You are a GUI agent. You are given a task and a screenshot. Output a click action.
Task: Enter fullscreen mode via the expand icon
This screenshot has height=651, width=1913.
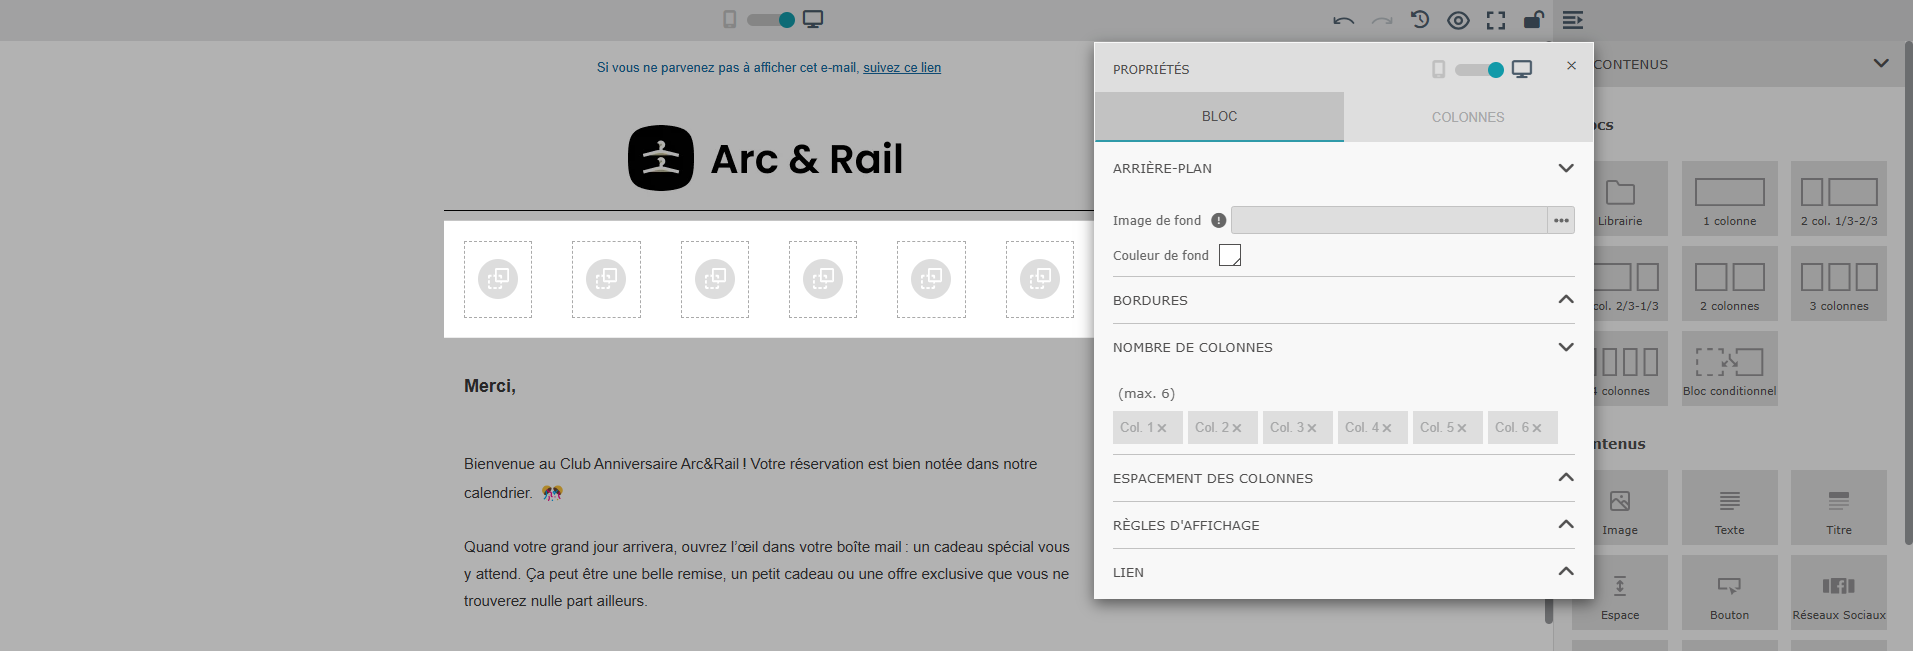[1496, 20]
